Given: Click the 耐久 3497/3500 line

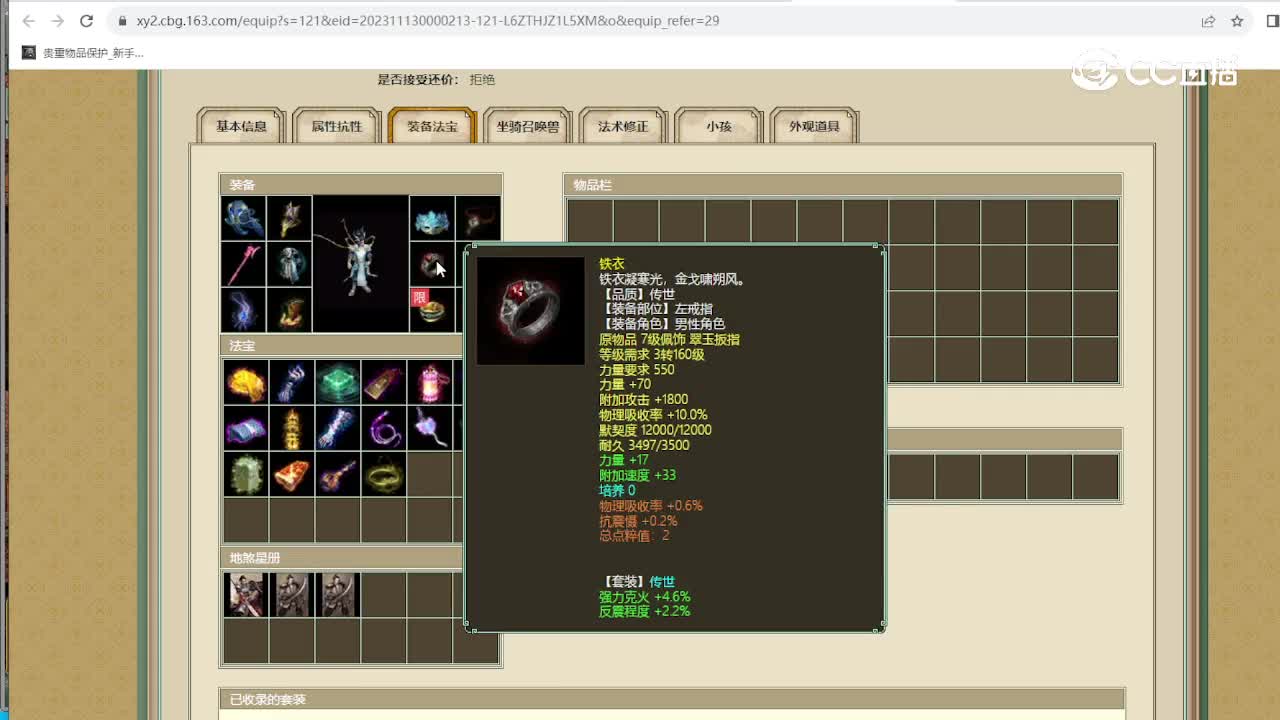Looking at the screenshot, I should [644, 445].
